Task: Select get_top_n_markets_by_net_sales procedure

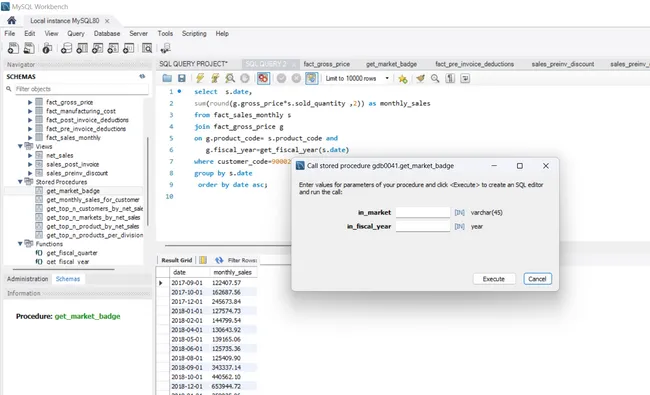Action: point(93,218)
